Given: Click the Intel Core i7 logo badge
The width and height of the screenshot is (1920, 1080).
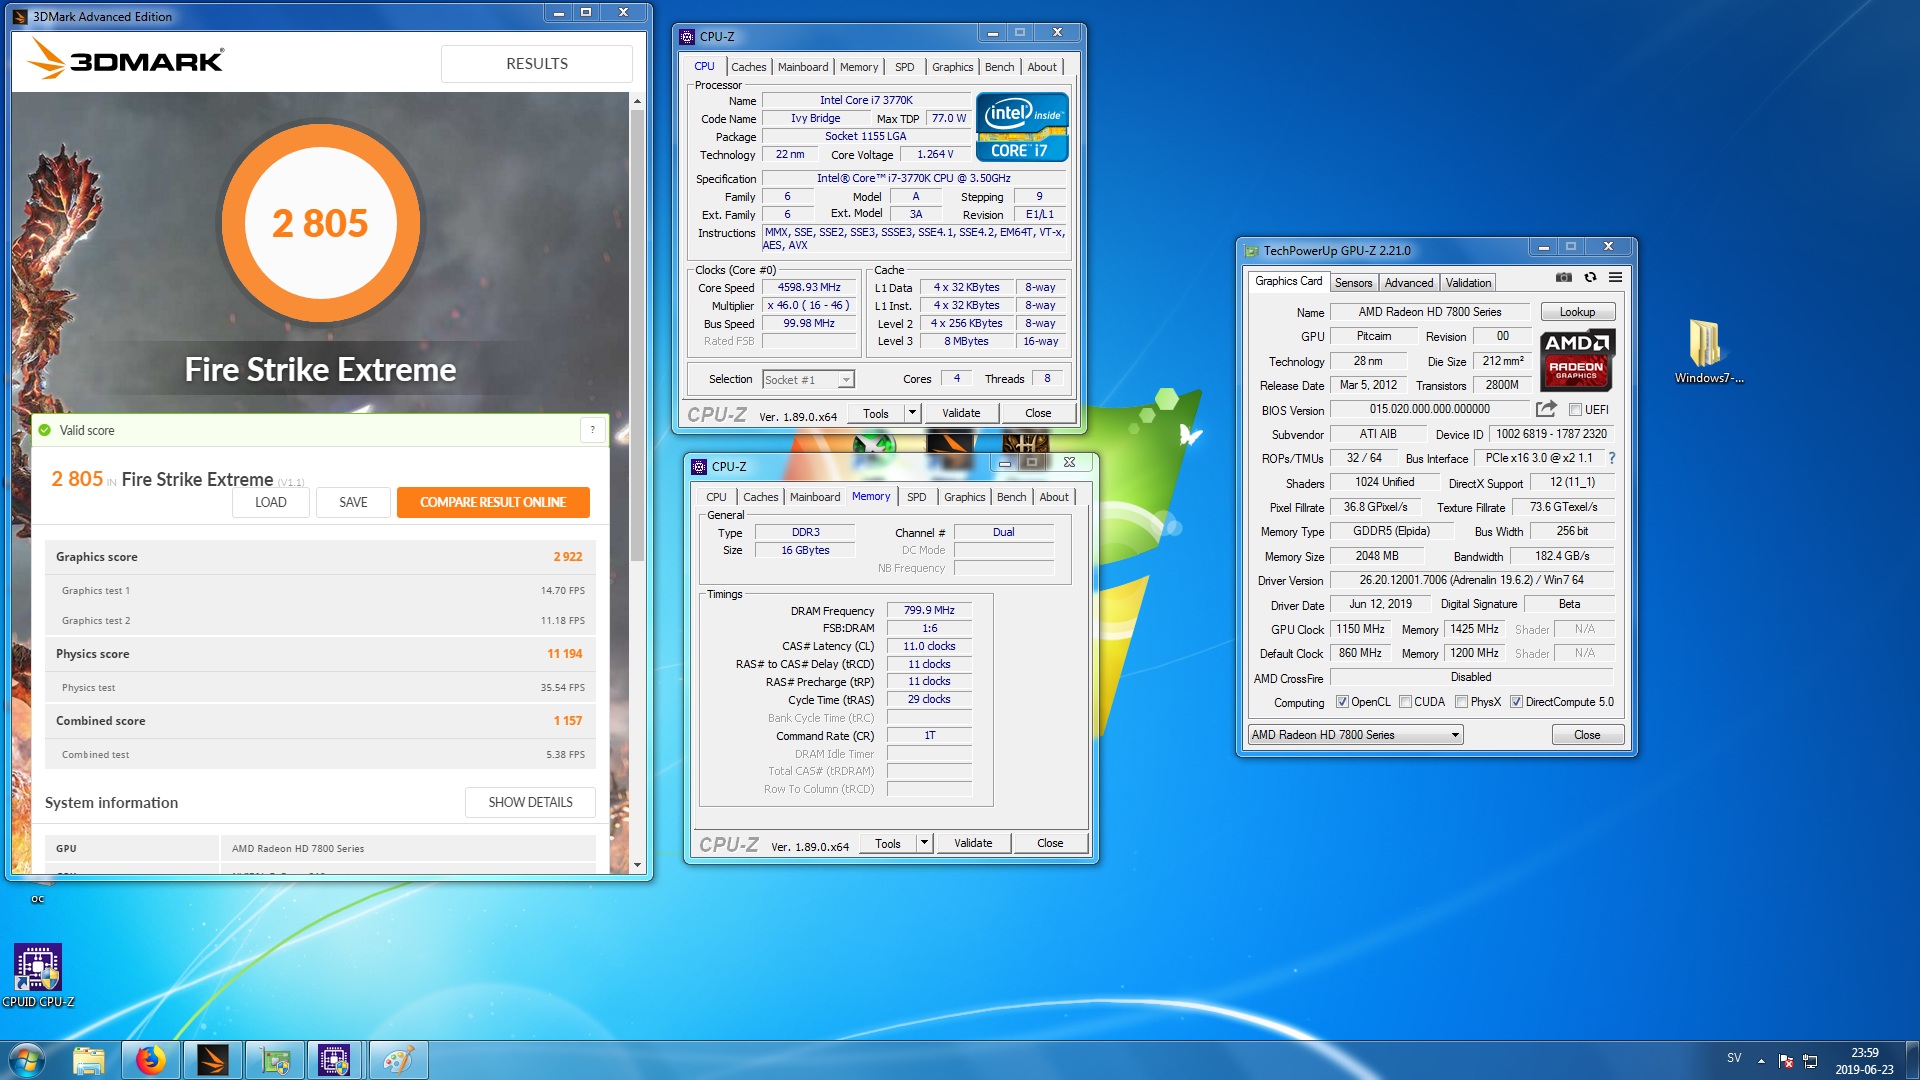Looking at the screenshot, I should click(1022, 127).
